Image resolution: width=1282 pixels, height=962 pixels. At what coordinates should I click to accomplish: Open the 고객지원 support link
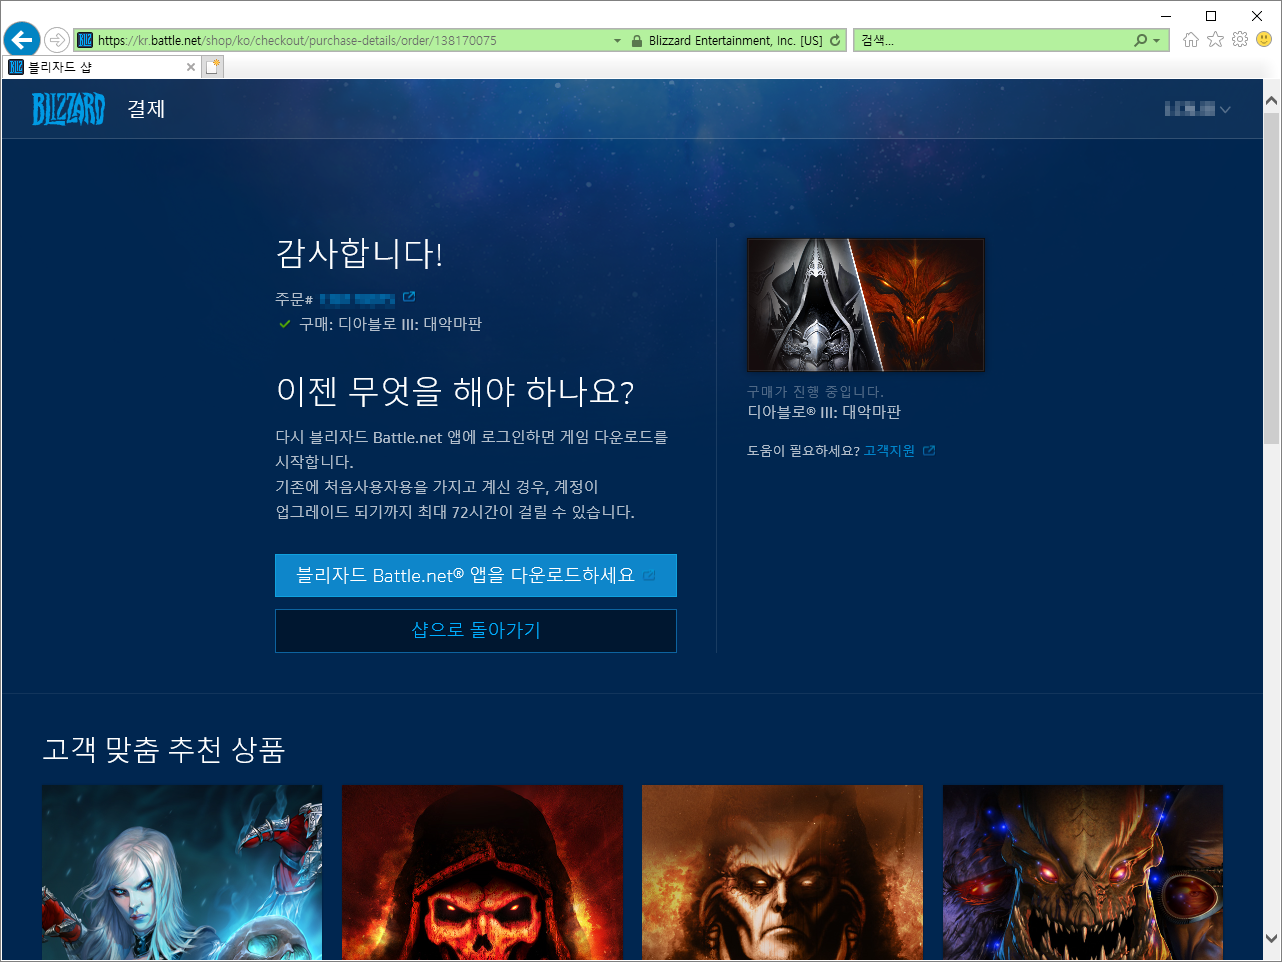[x=889, y=451]
